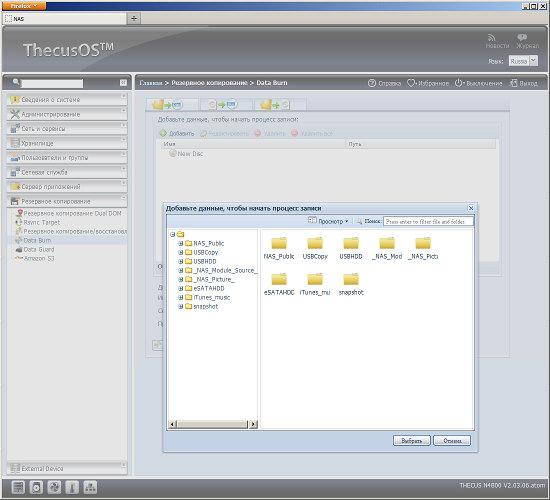This screenshot has width=550, height=500.
Task: Click the network status icon in bottom bar
Action: [x=90, y=487]
